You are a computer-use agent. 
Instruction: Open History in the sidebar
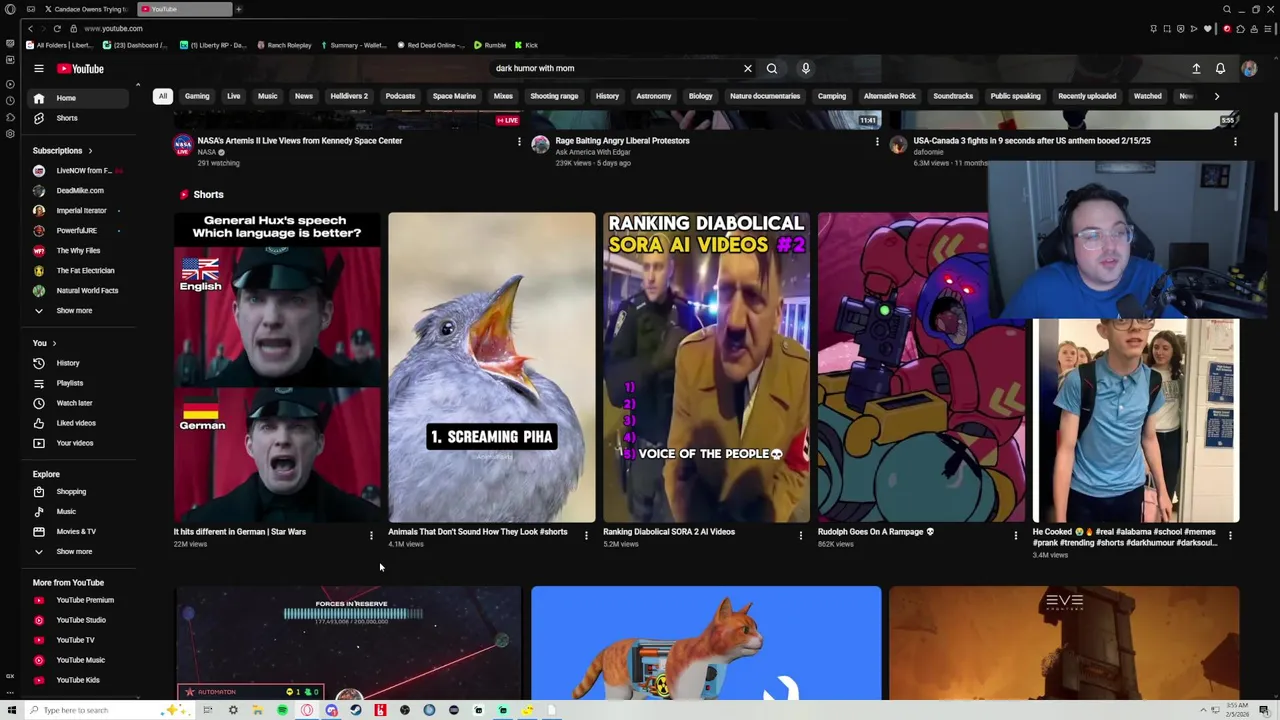coord(78,363)
